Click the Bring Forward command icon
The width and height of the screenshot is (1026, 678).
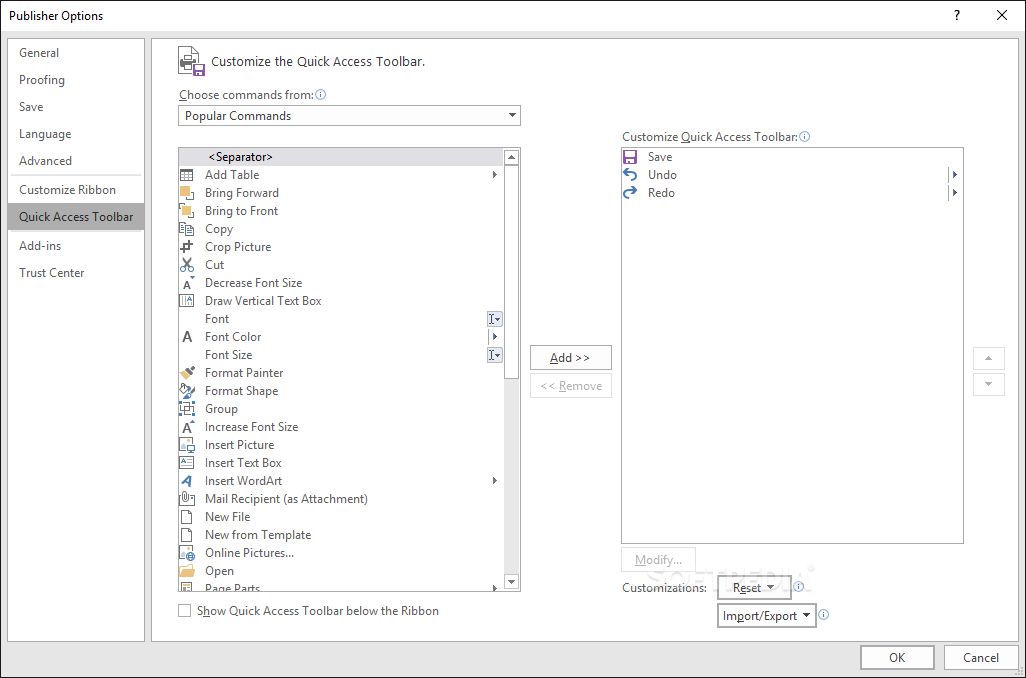(x=186, y=193)
